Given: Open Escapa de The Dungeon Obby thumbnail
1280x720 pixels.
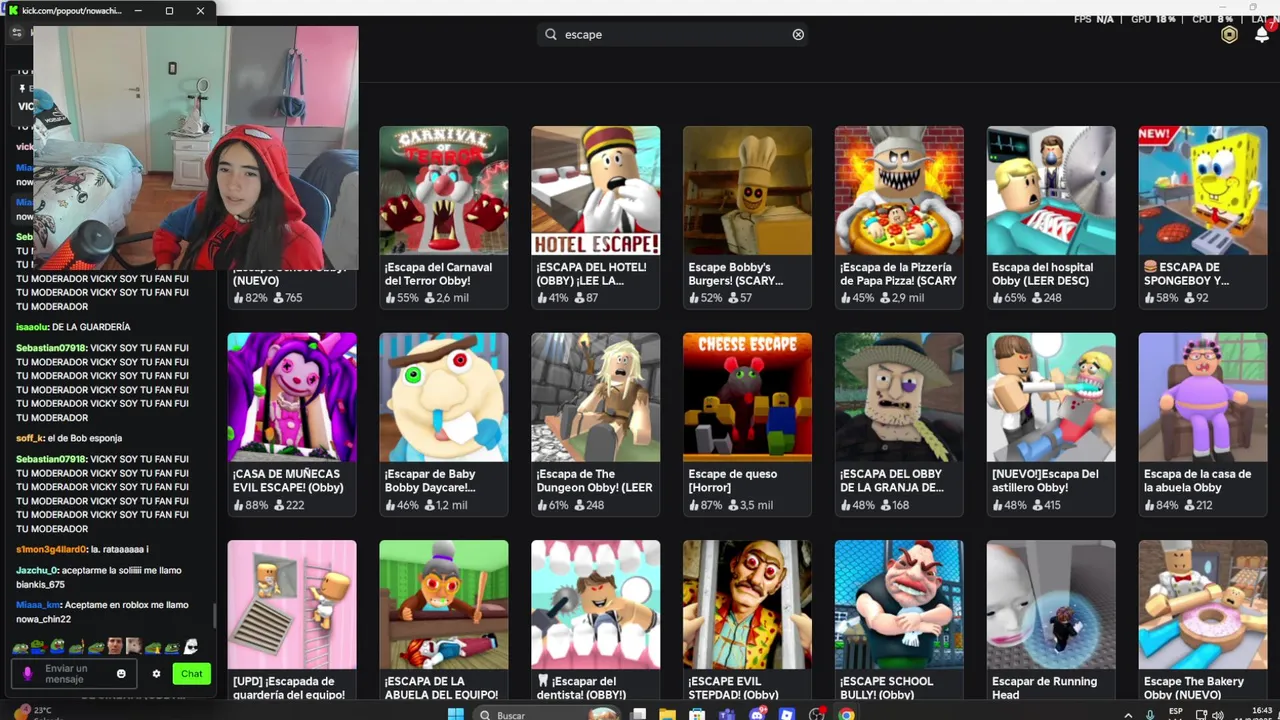Looking at the screenshot, I should pyautogui.click(x=596, y=397).
